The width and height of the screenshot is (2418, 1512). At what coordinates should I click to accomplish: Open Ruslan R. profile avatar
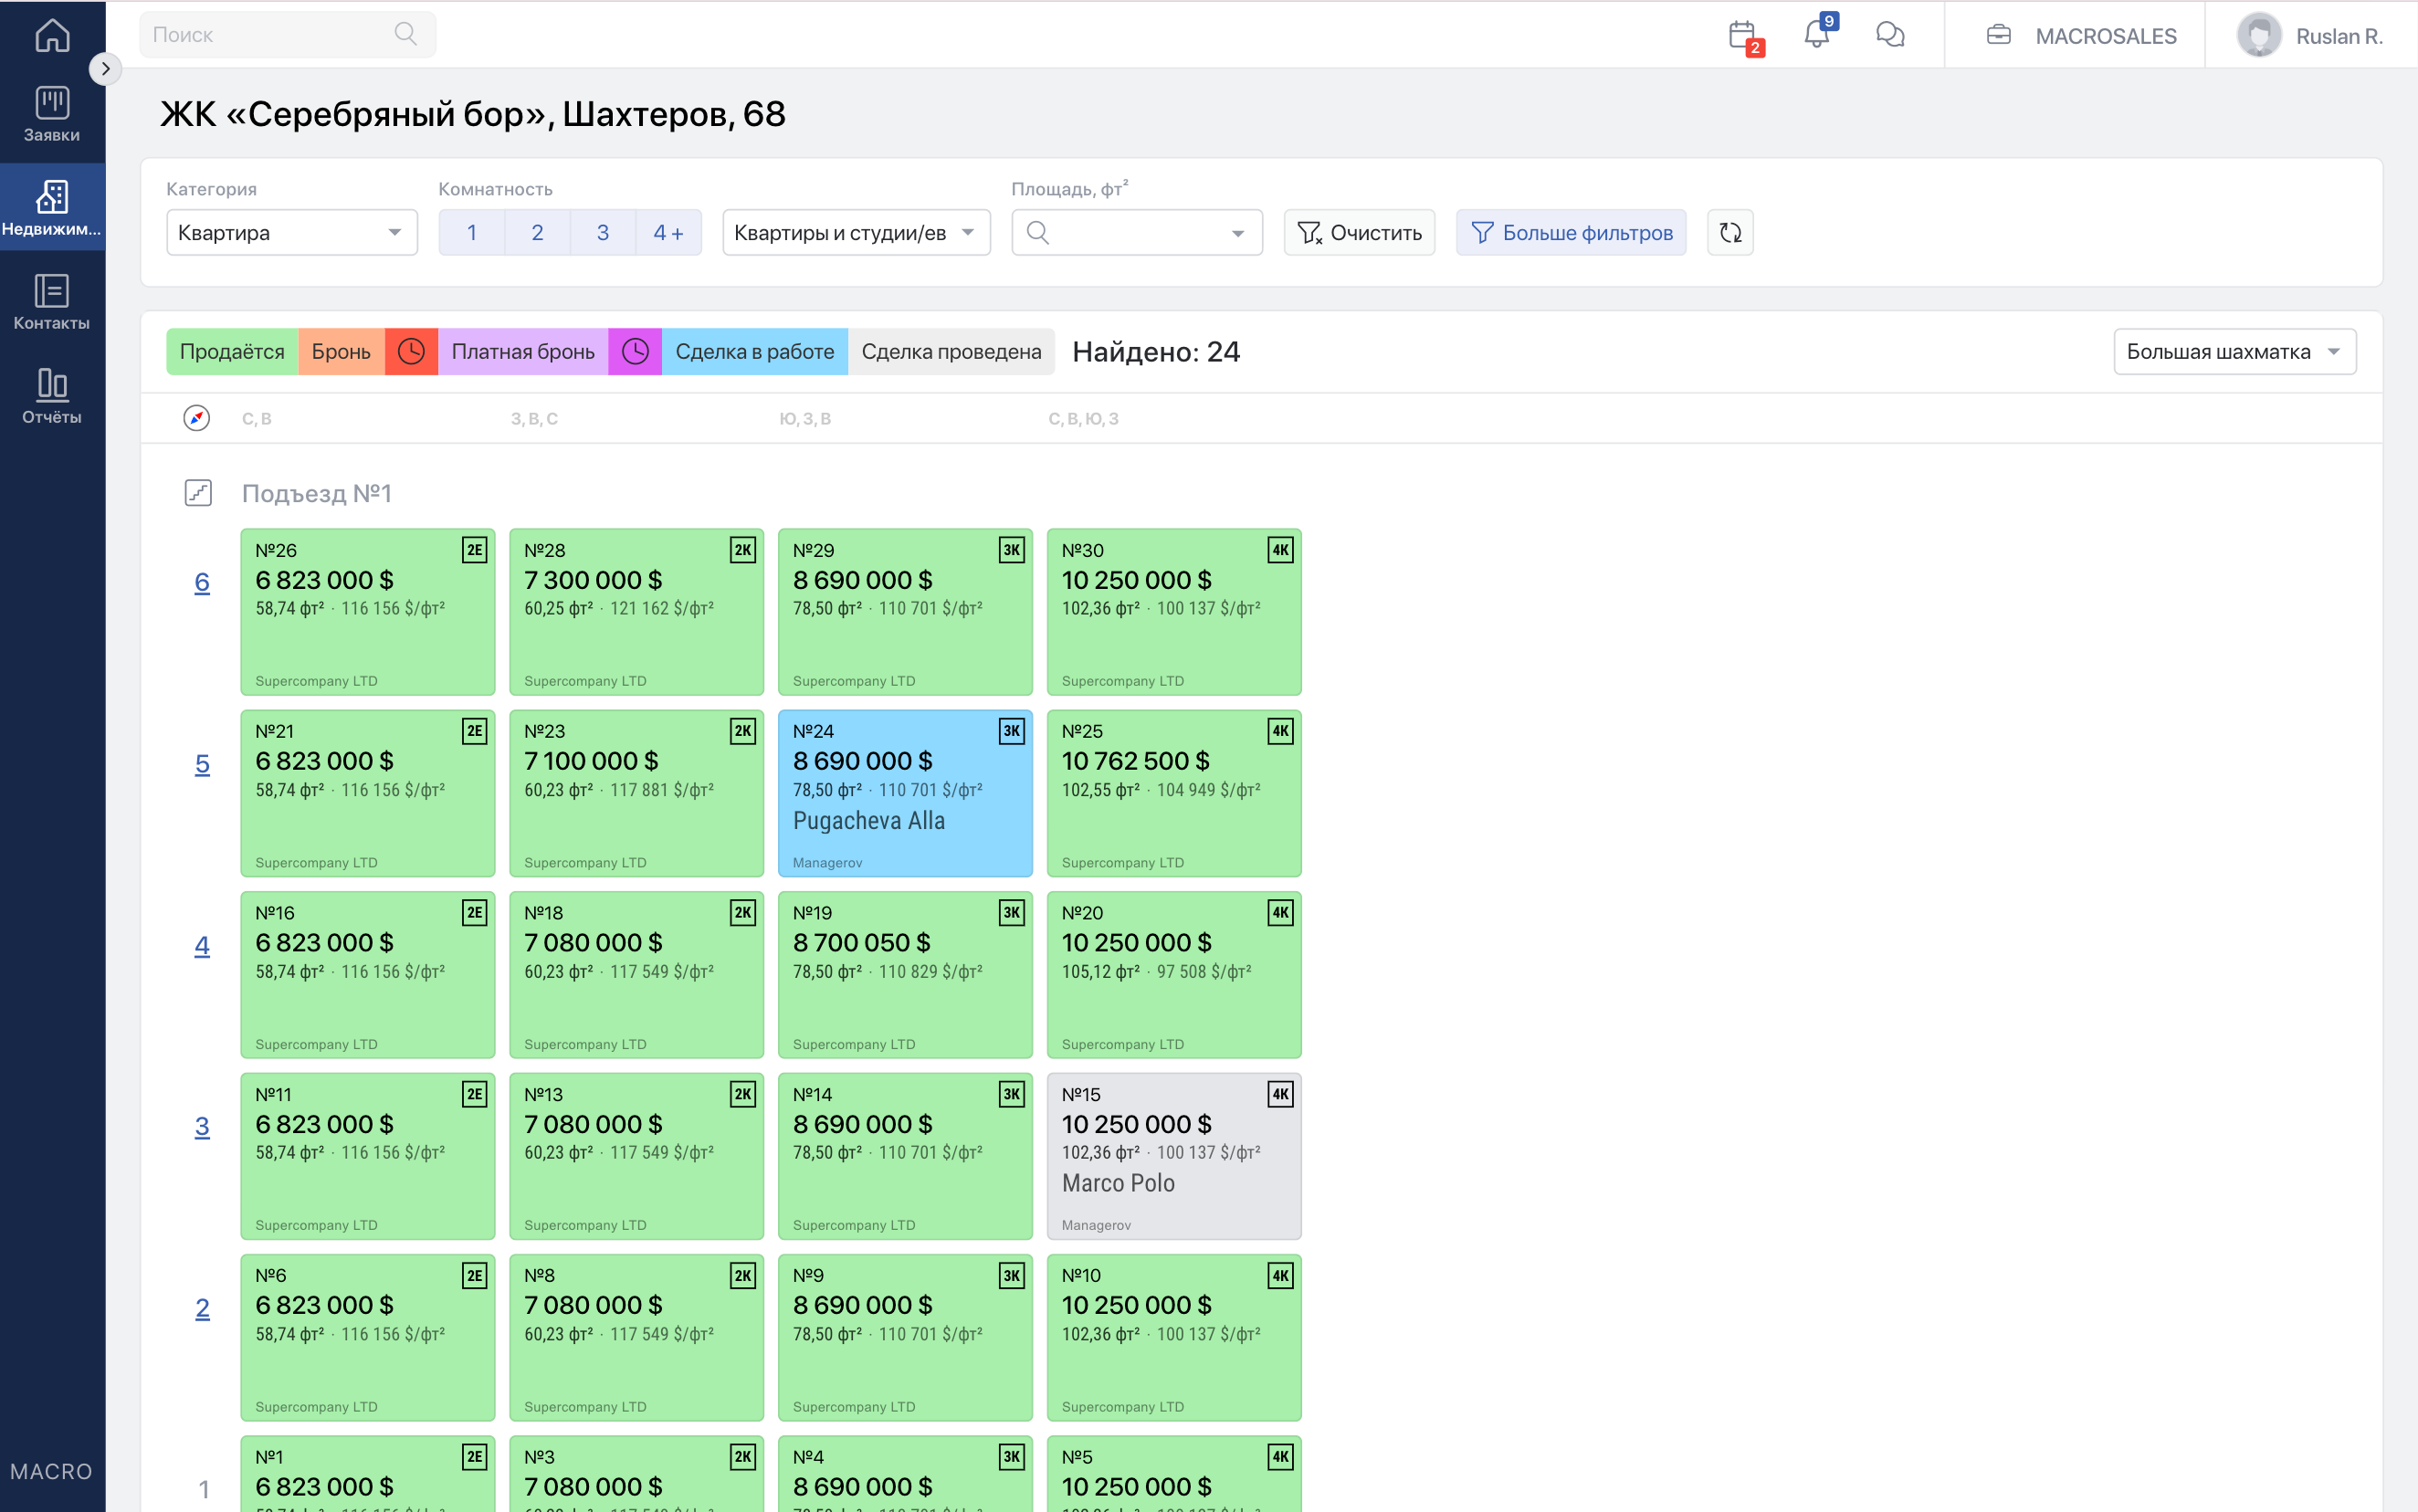(x=2259, y=35)
